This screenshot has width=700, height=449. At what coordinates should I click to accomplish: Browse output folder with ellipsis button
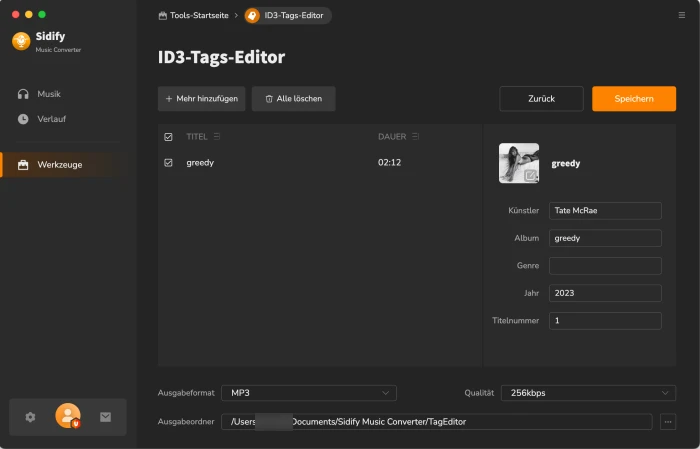point(668,422)
